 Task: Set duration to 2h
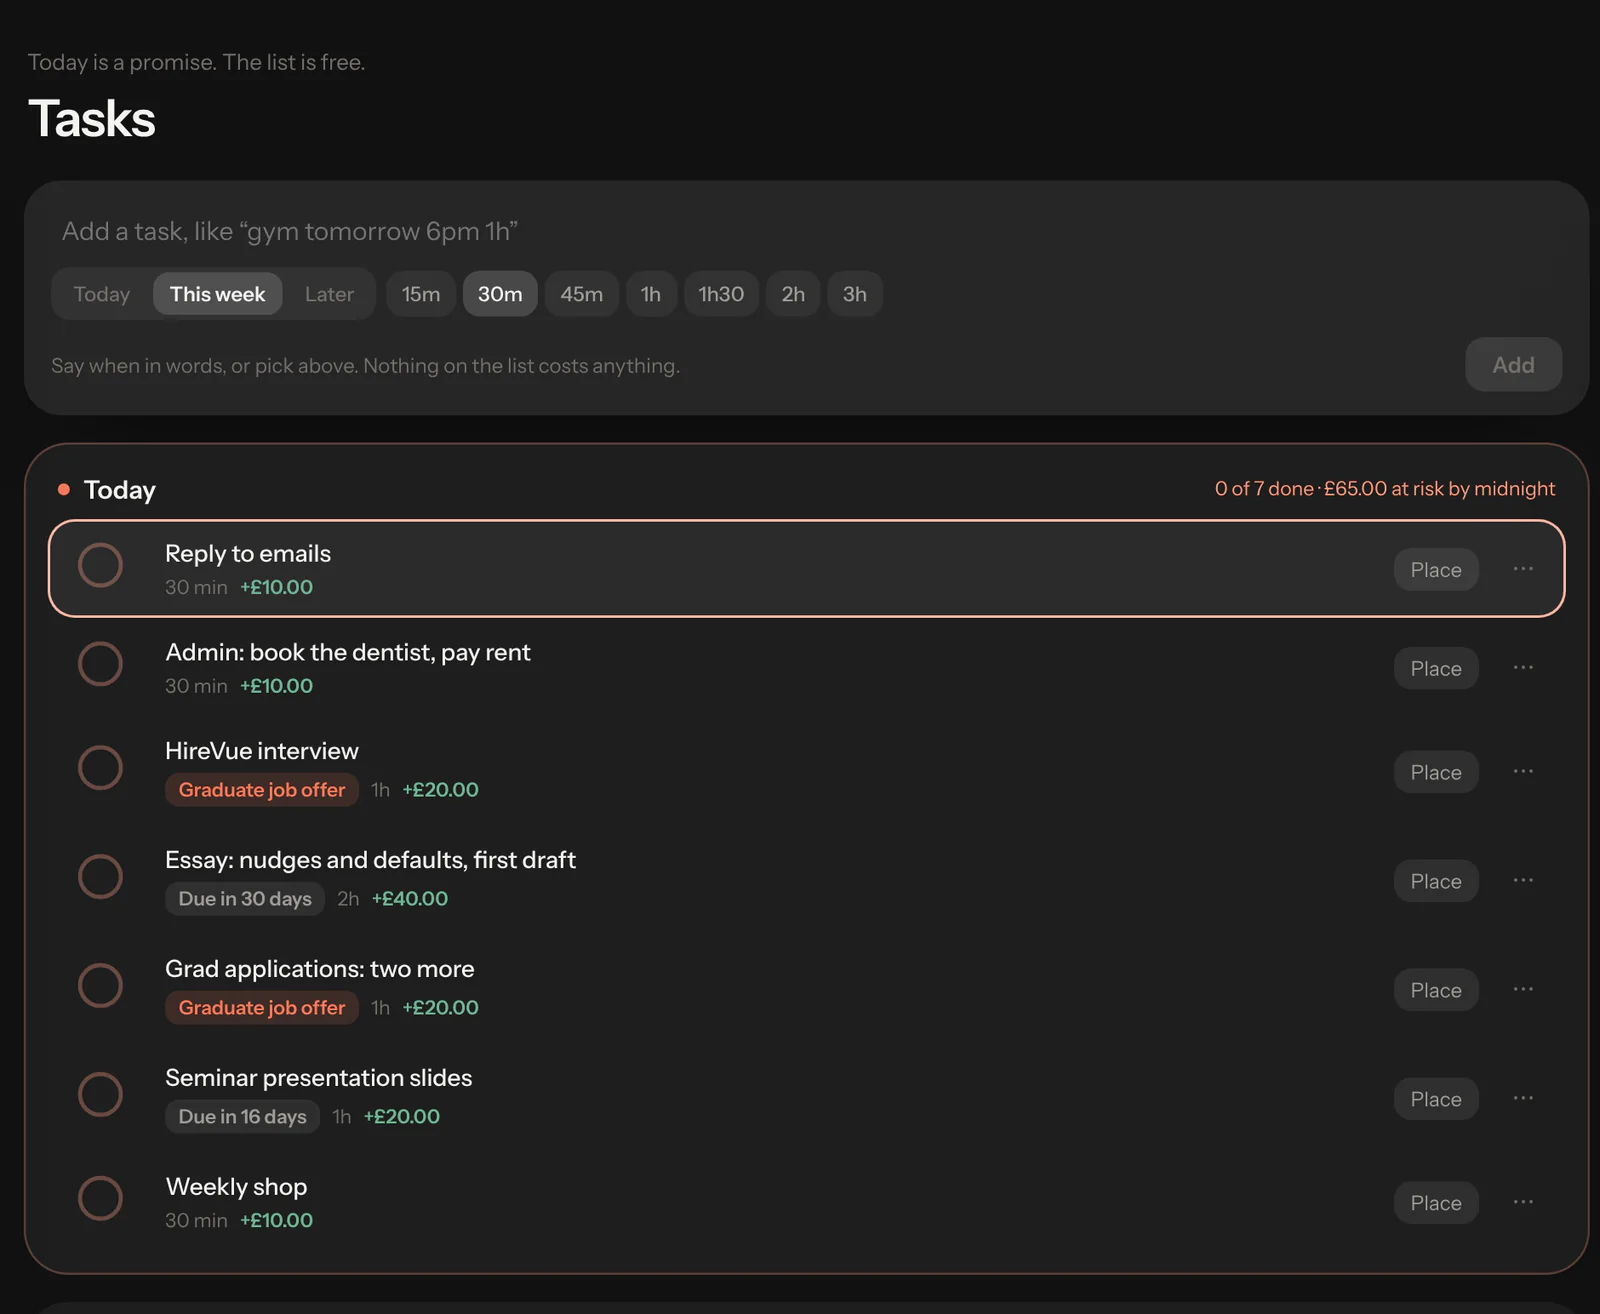[x=793, y=294]
